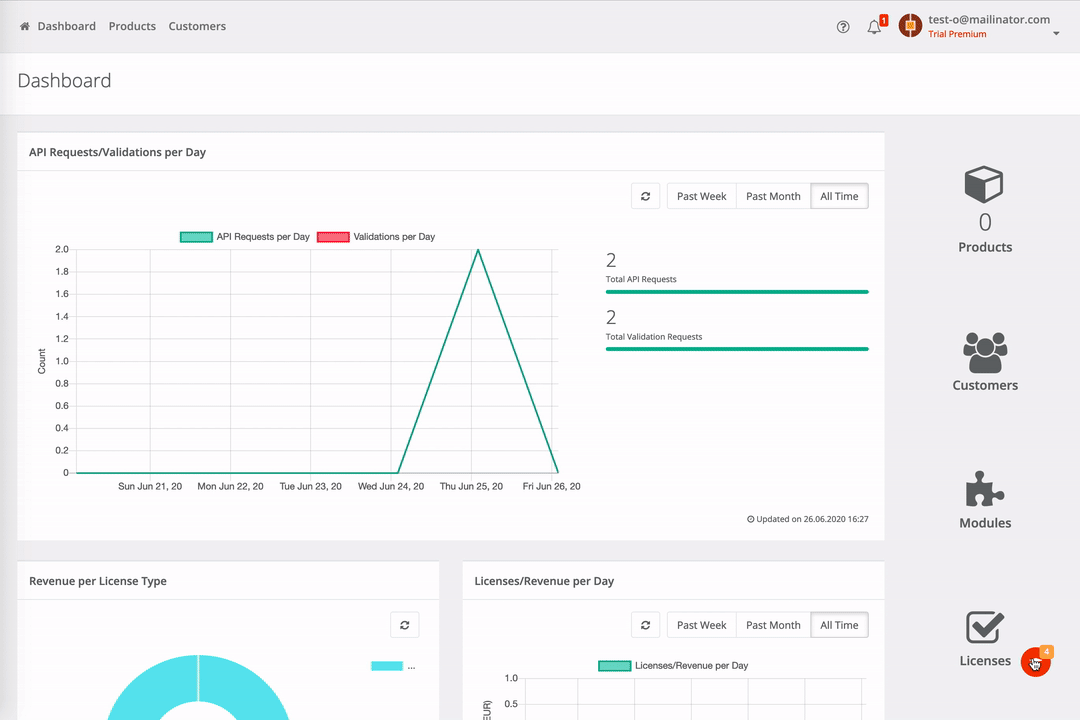
Task: Click the Licenses label in the sidebar
Action: coord(985,661)
